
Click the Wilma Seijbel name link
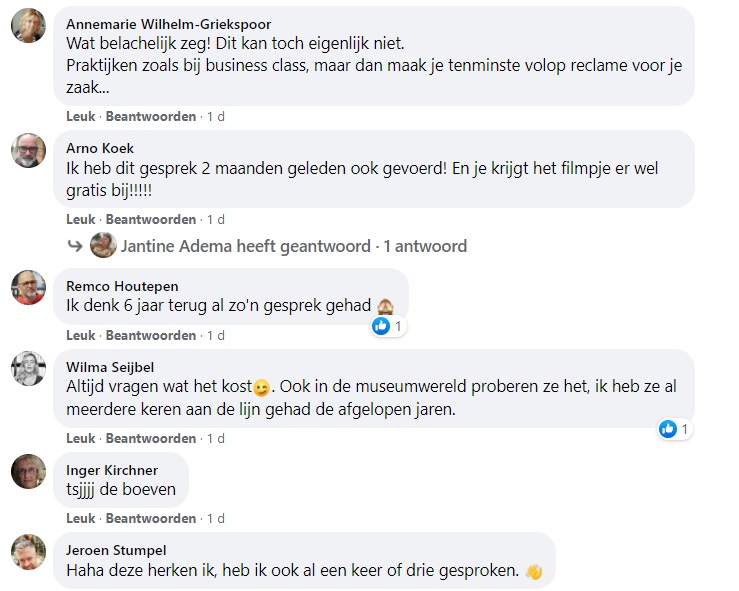tap(110, 367)
